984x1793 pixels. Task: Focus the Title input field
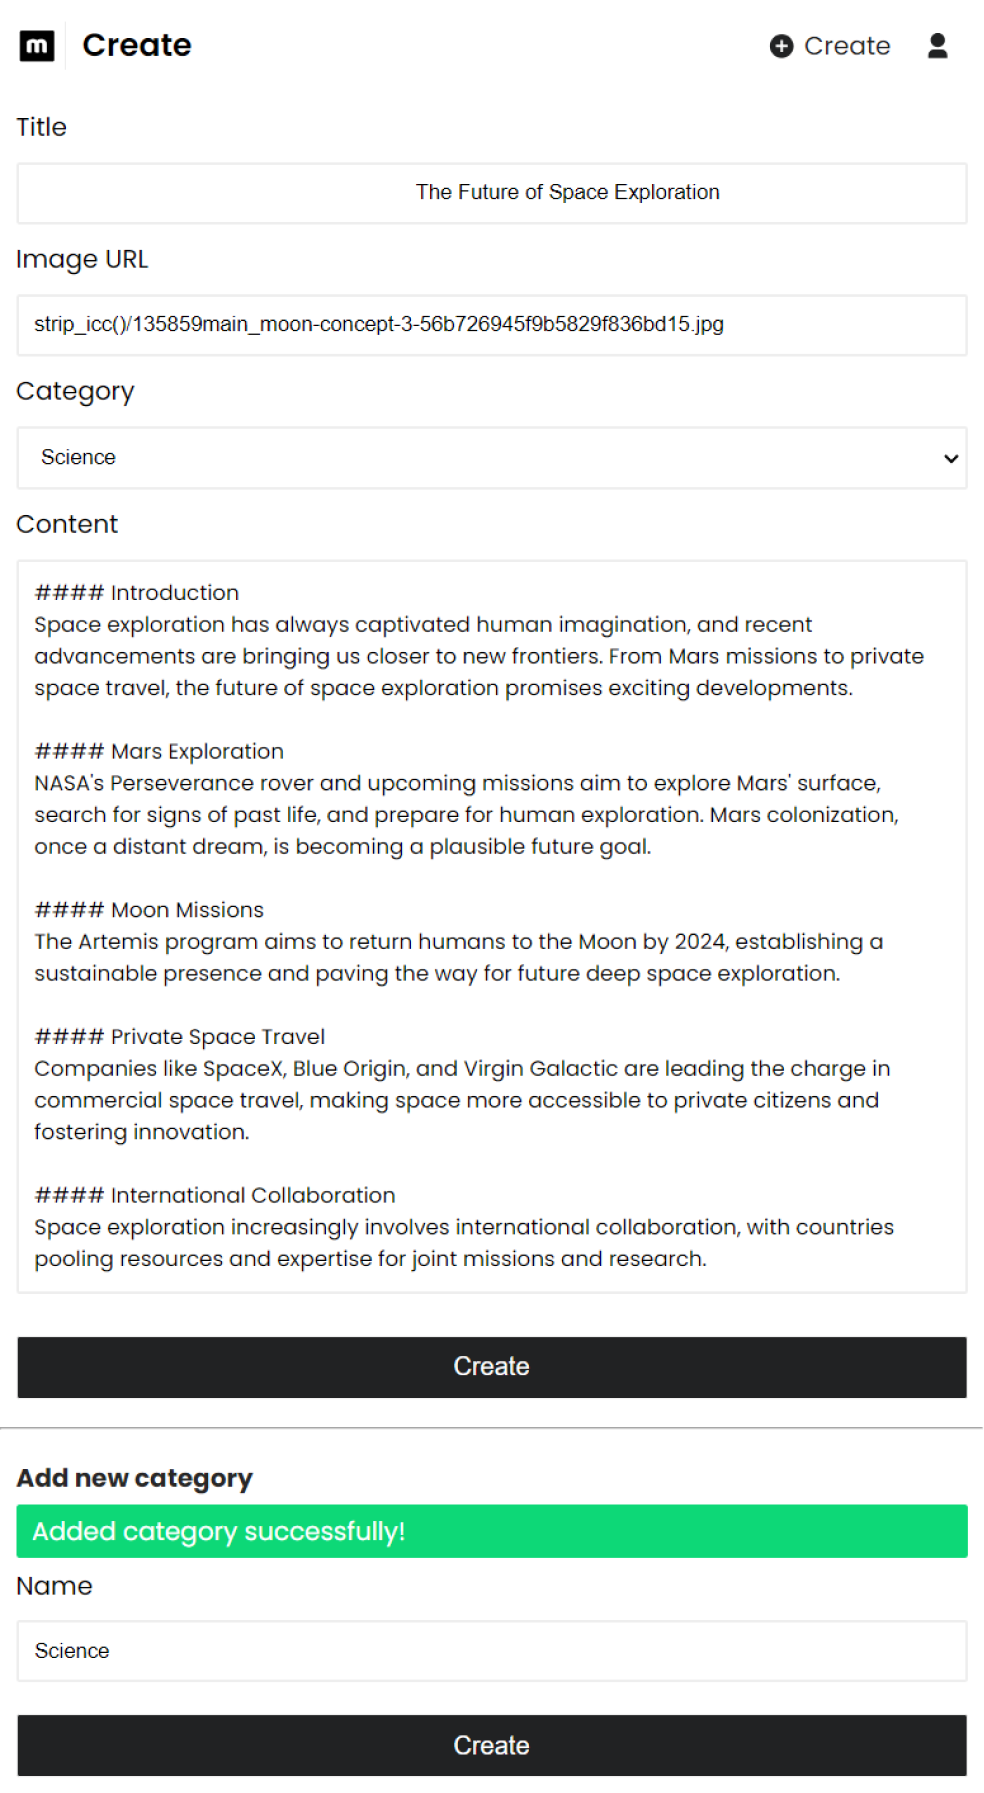491,193
